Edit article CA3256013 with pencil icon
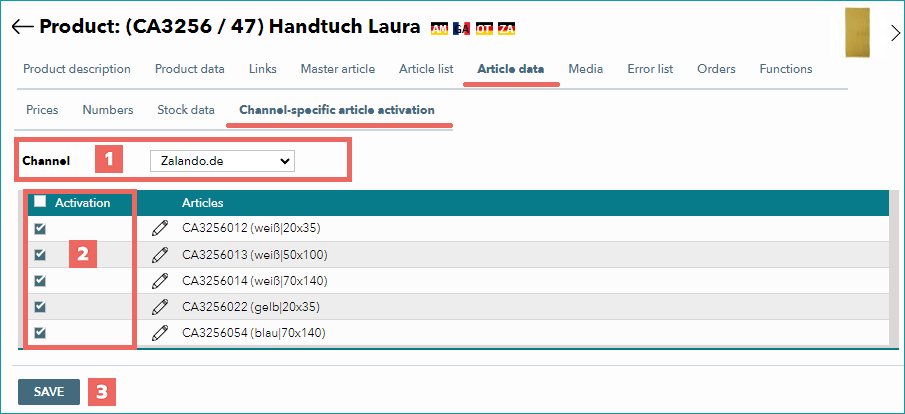Screen dimensions: 905x414 (x=159, y=255)
